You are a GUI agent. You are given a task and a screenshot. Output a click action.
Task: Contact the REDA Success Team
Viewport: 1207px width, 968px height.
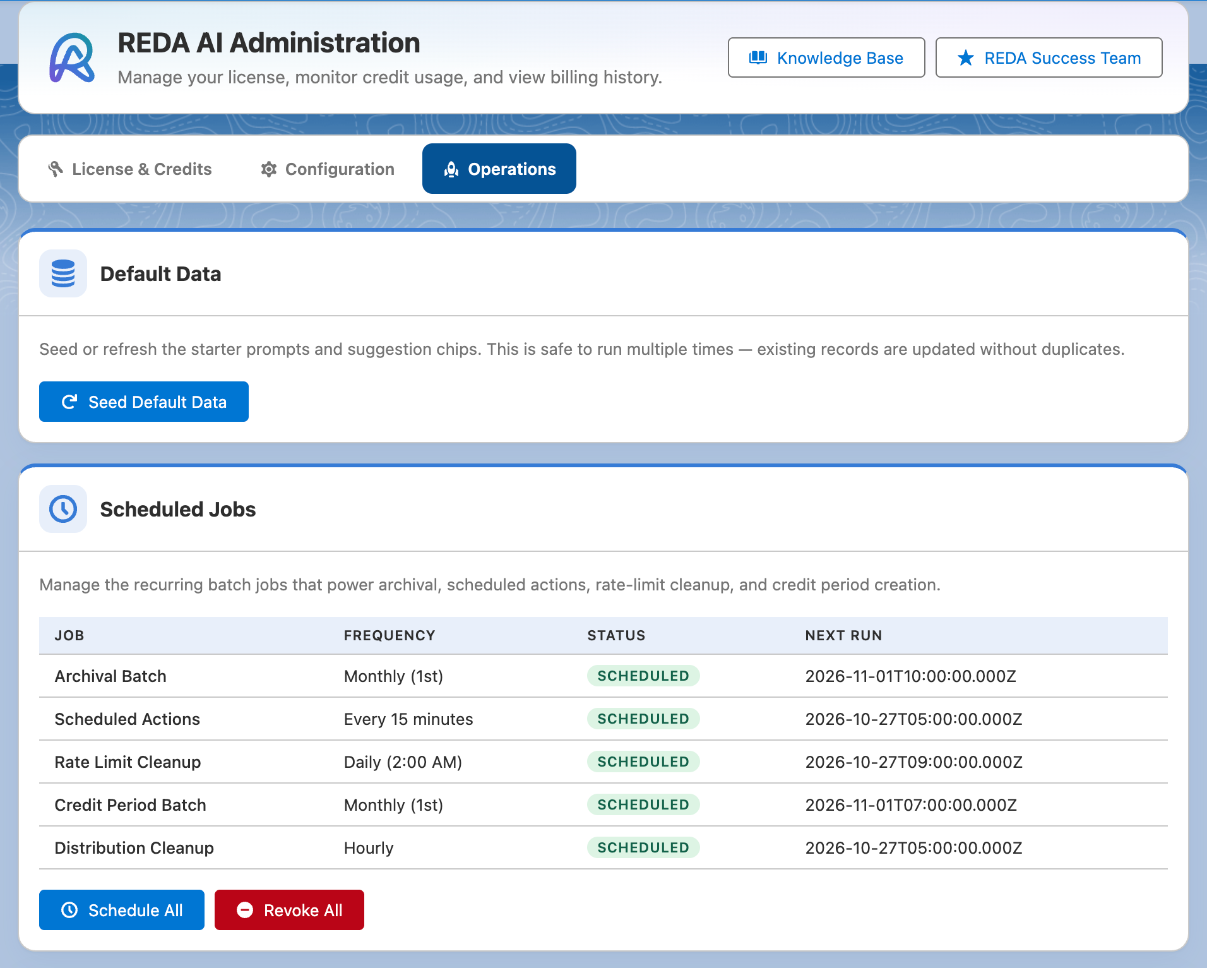[1049, 58]
